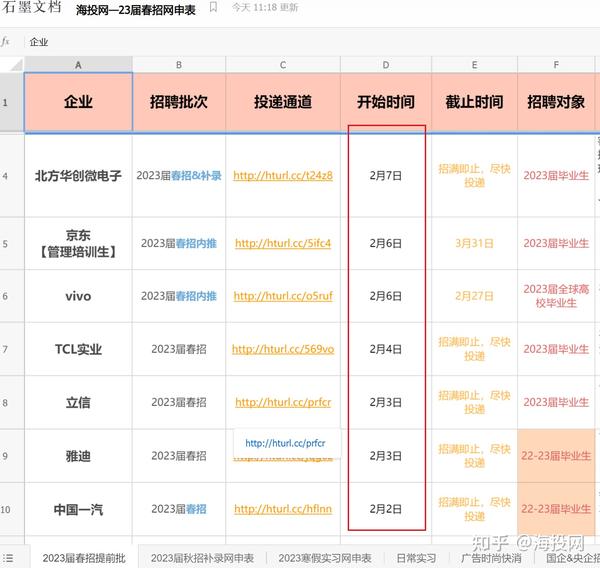Select column E header
Image resolution: width=600 pixels, height=568 pixels.
pyautogui.click(x=474, y=65)
